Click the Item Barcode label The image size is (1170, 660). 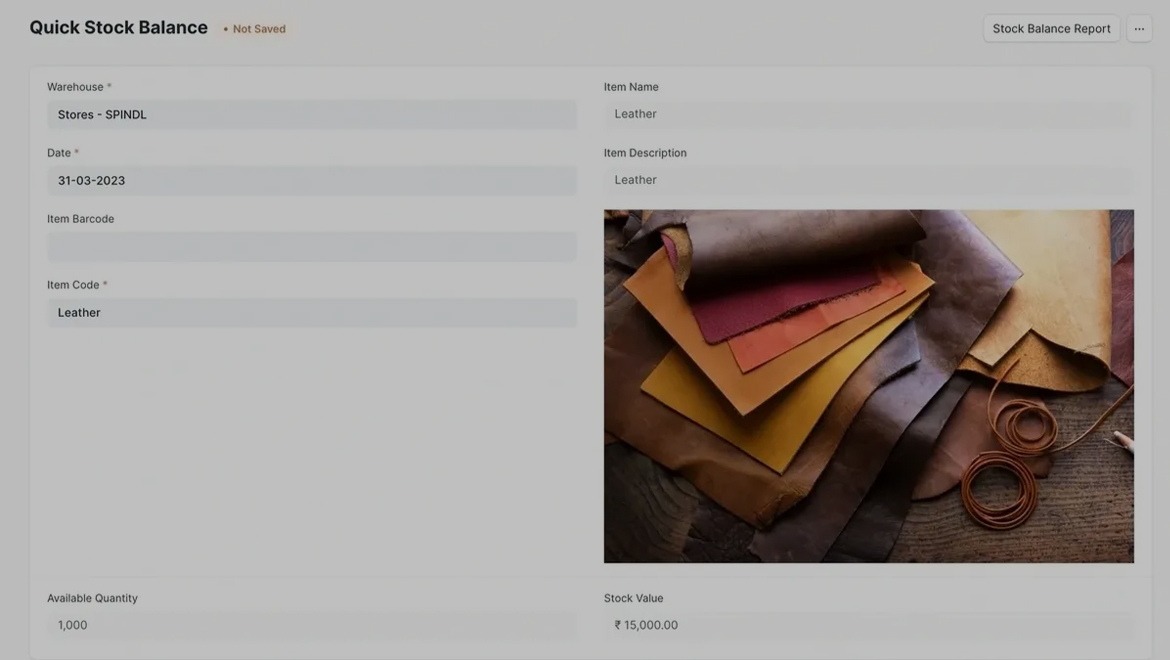pyautogui.click(x=80, y=219)
